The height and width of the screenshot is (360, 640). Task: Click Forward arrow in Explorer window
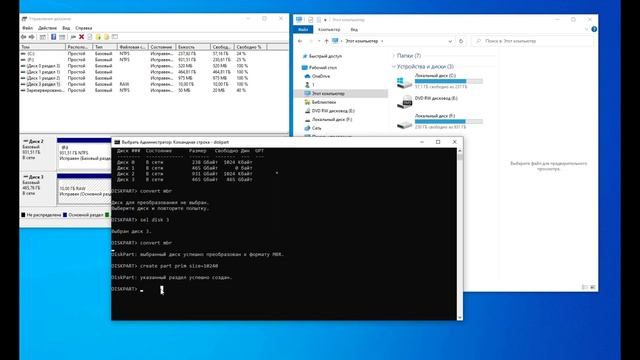pos(311,41)
